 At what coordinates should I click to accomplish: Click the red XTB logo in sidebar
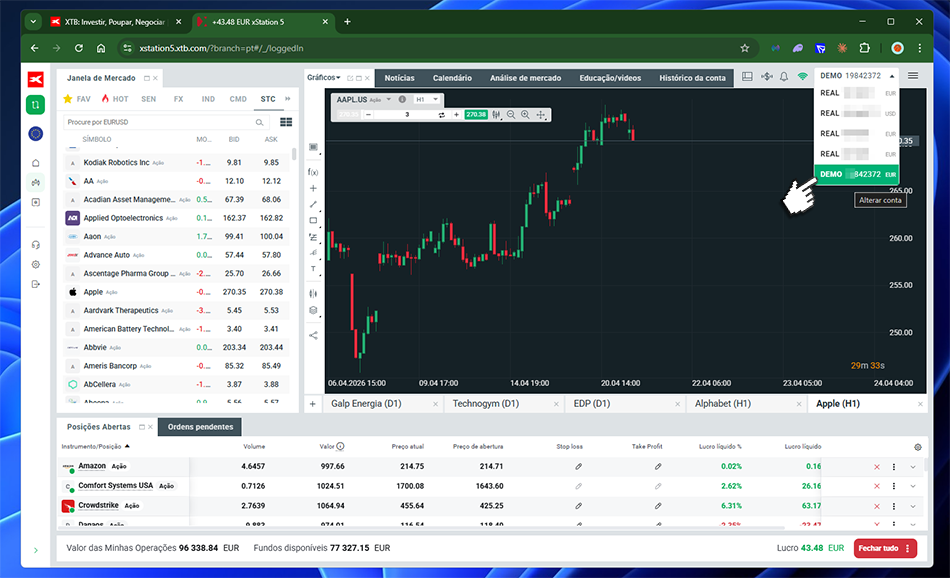click(36, 79)
